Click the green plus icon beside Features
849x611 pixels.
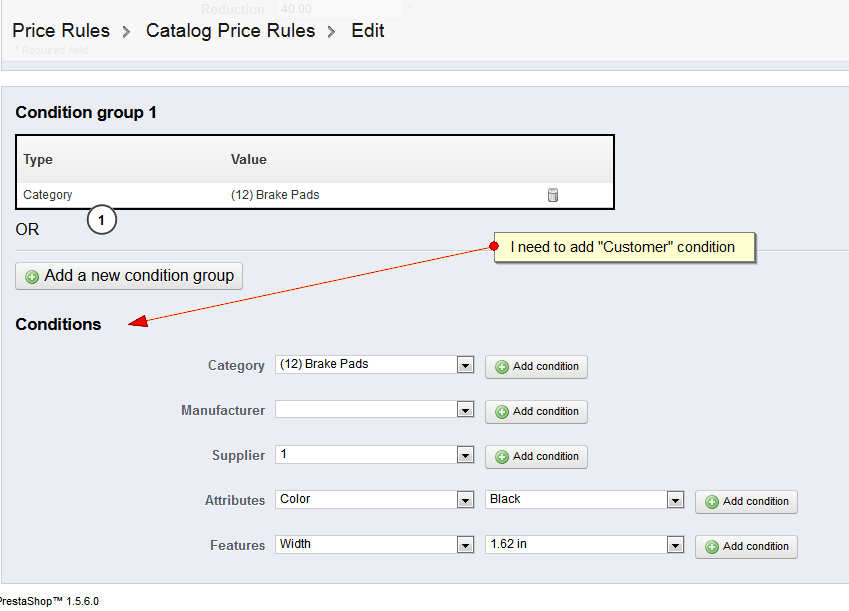pos(712,547)
